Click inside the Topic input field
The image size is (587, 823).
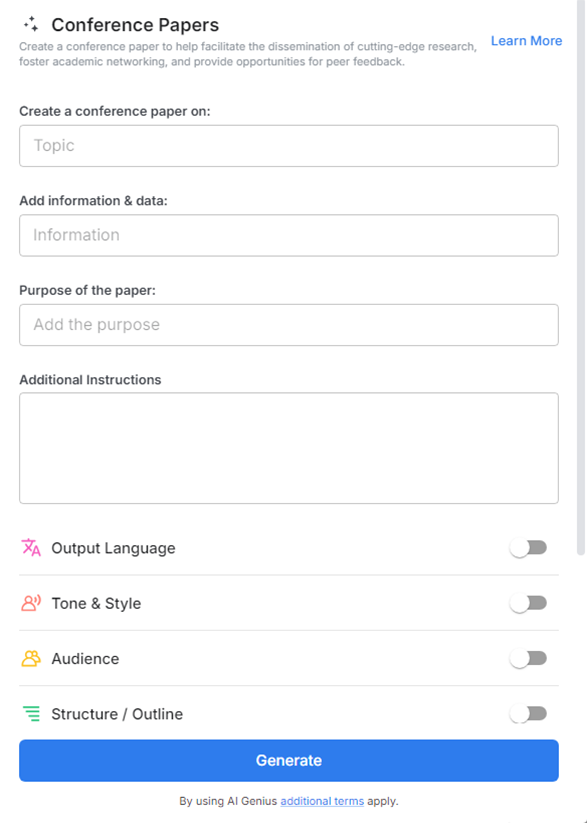288,145
